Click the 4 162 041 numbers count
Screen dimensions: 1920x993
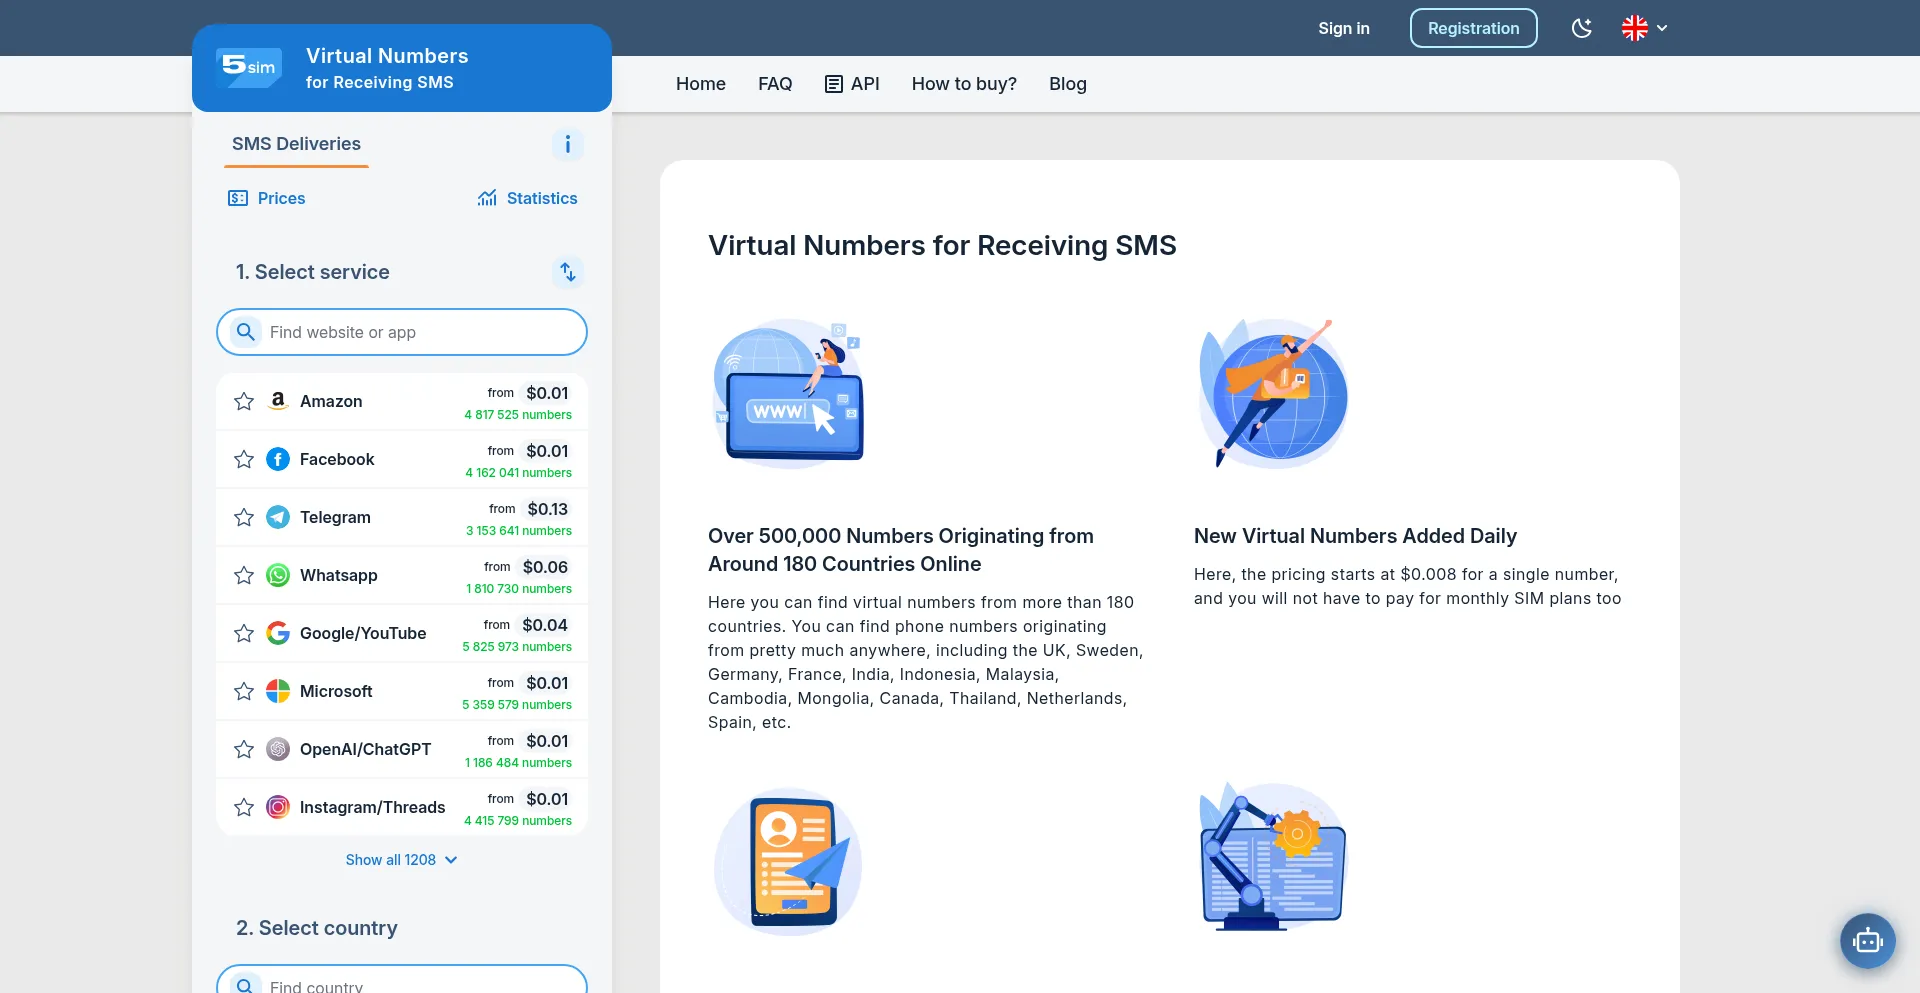tap(518, 473)
